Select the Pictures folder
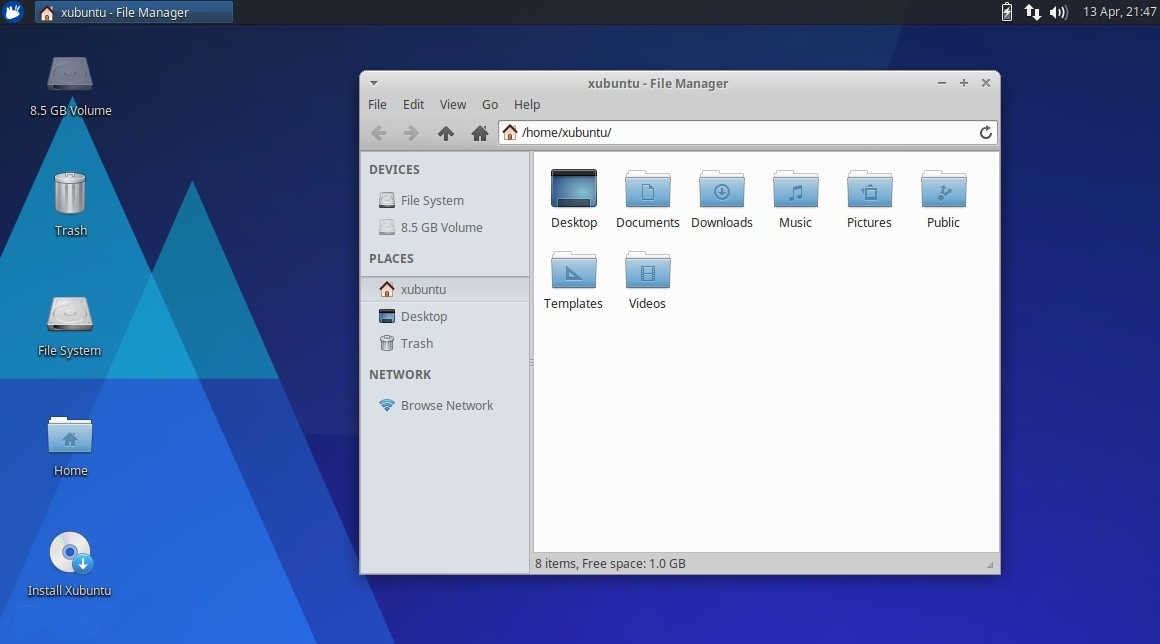The height and width of the screenshot is (644, 1160). click(869, 189)
